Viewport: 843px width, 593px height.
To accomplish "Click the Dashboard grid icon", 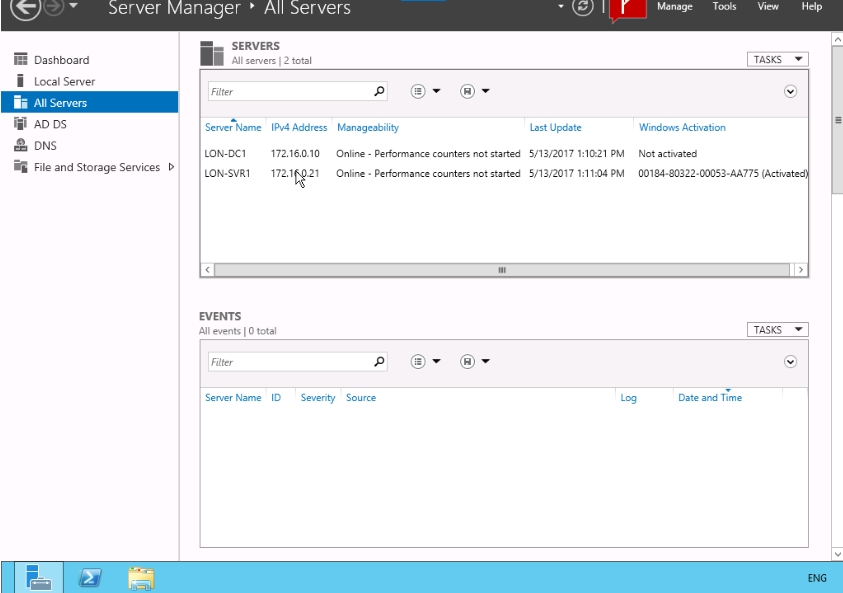I will [20, 59].
